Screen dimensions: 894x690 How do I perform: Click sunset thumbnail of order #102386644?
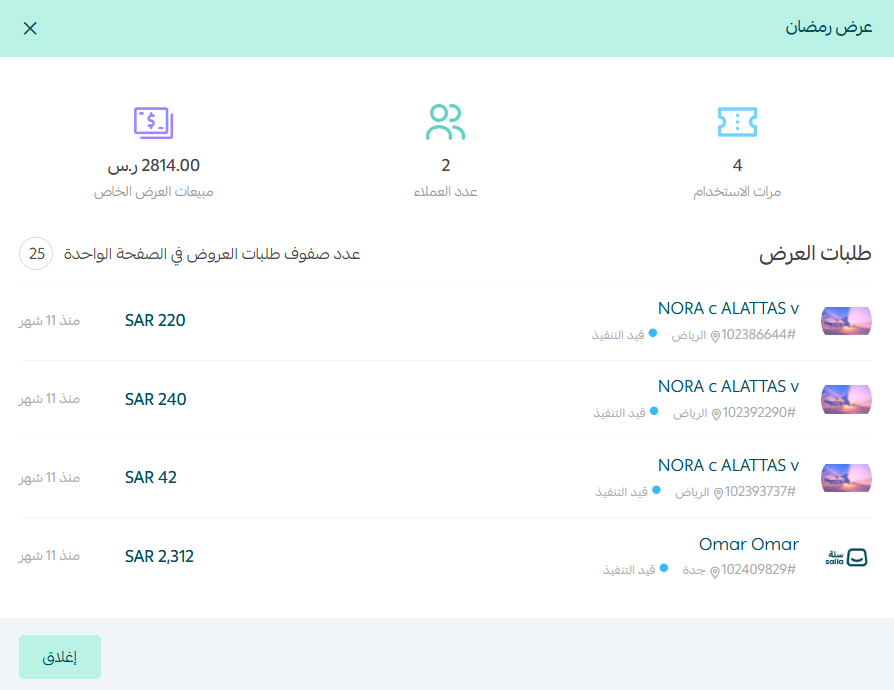pyautogui.click(x=846, y=321)
